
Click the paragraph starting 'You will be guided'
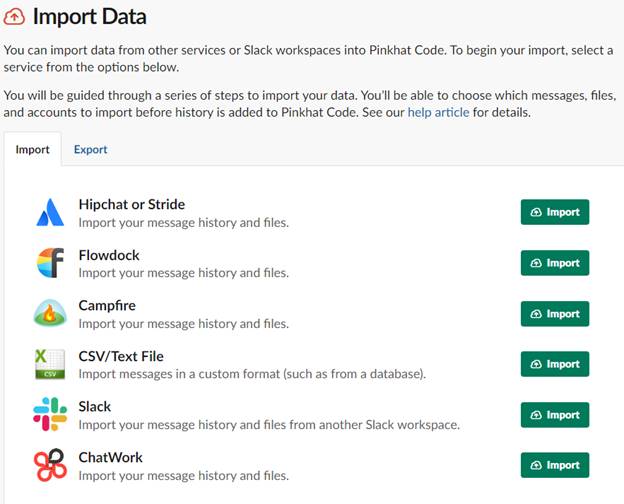point(310,104)
